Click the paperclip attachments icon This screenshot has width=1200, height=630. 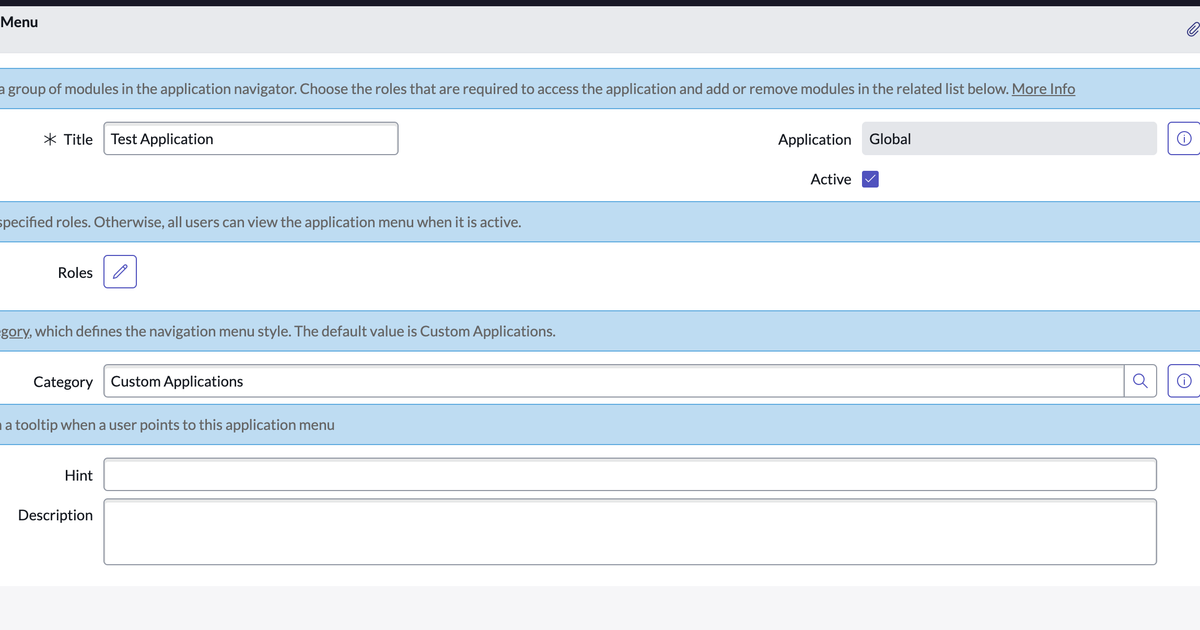click(x=1192, y=29)
